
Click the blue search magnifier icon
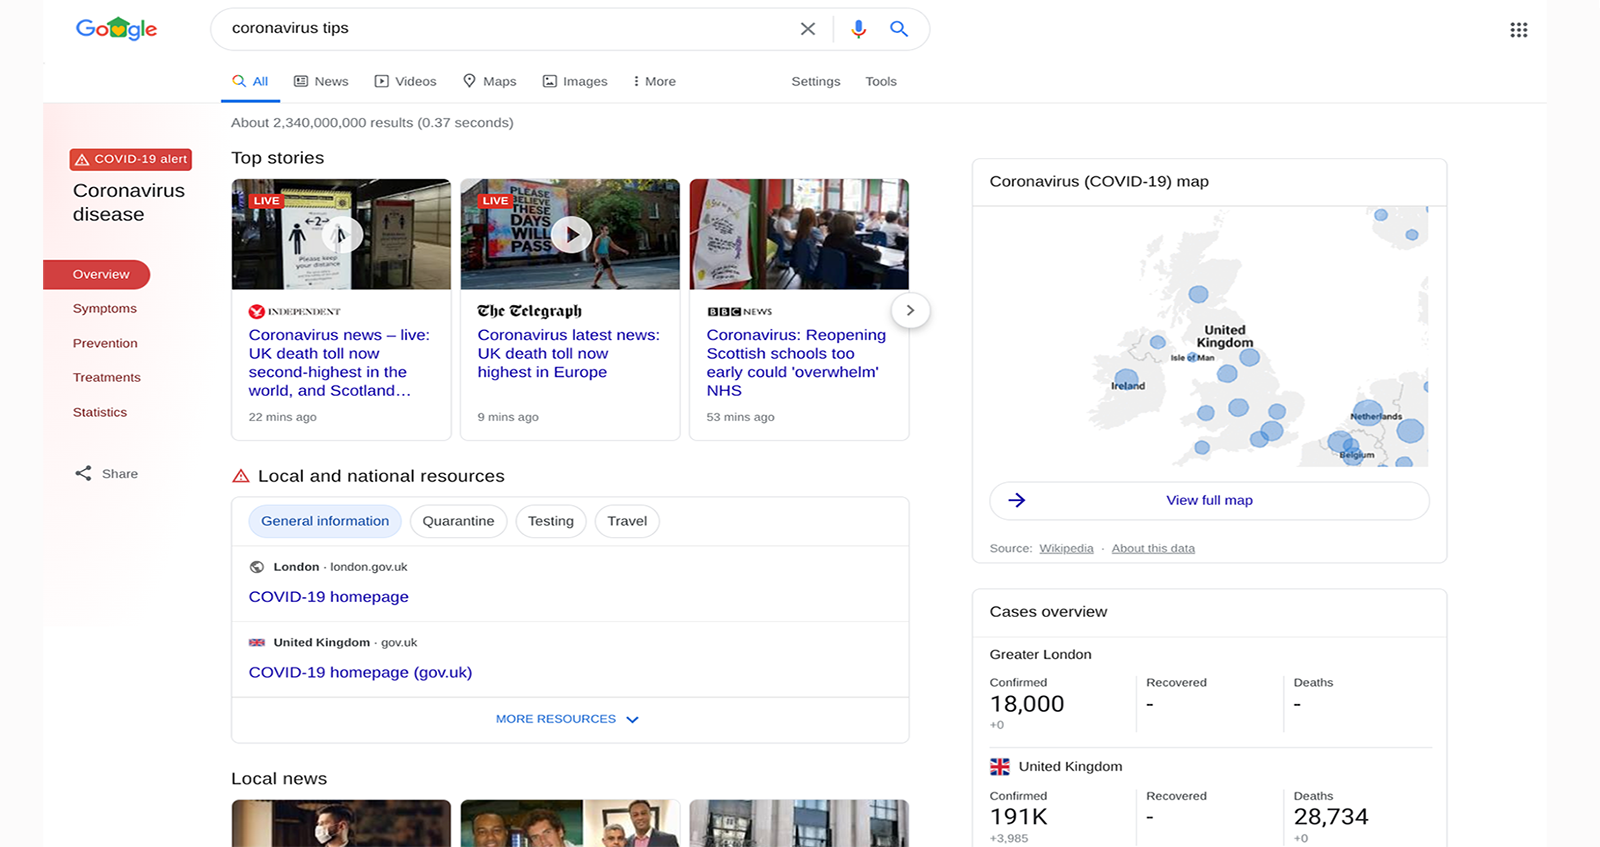point(899,29)
